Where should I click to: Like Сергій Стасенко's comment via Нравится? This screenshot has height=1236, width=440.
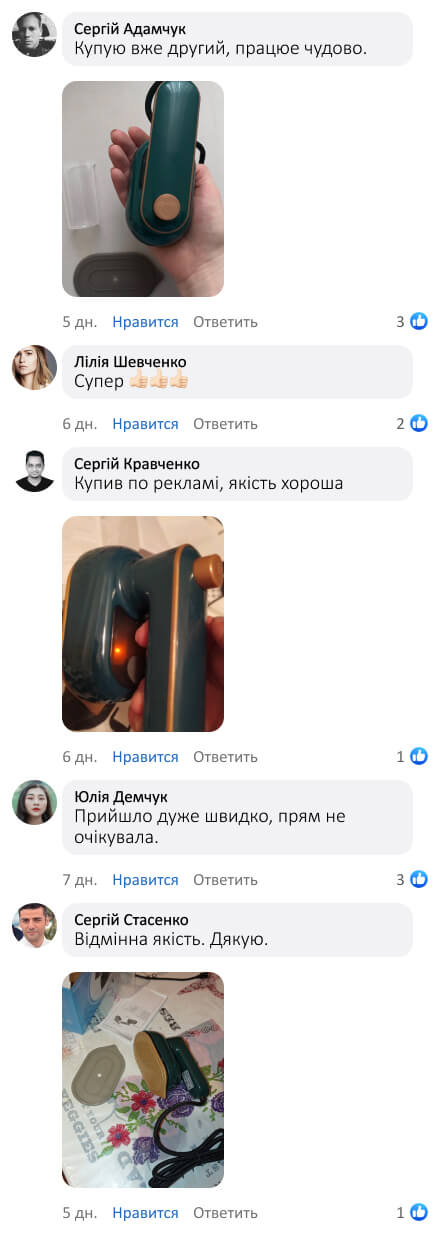[x=145, y=1213]
